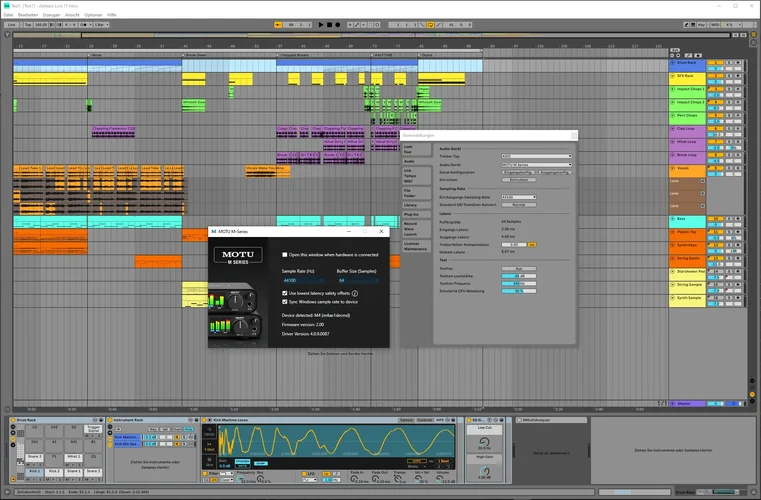
Task: Uncheck 'Use lowest latency safety offsets'
Action: point(285,293)
